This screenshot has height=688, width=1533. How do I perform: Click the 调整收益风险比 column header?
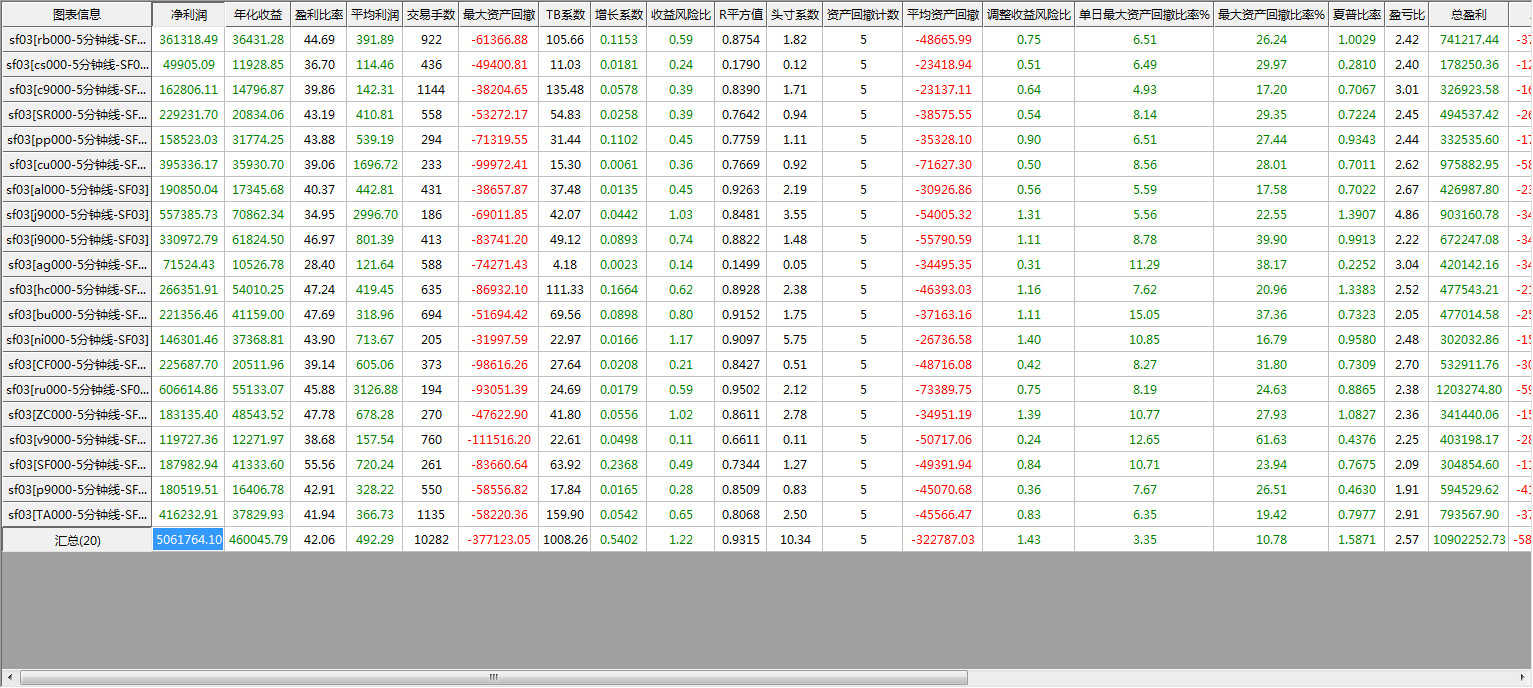point(1029,15)
